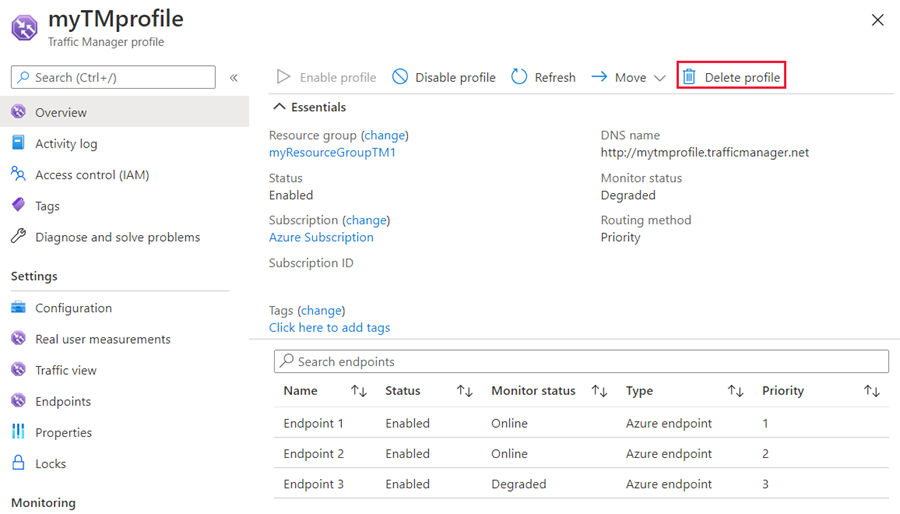Sort endpoints by Type column arrows
Image resolution: width=900 pixels, height=514 pixels.
pyautogui.click(x=735, y=391)
